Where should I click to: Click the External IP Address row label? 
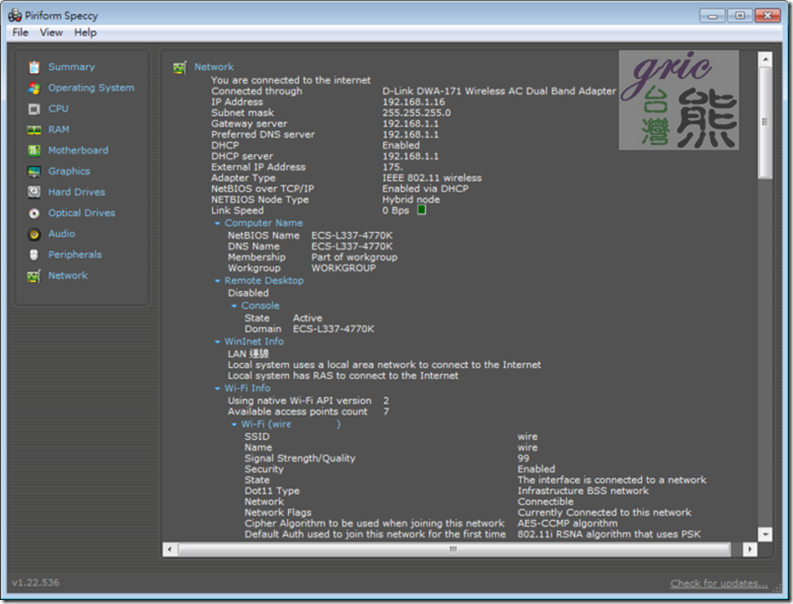[x=258, y=167]
